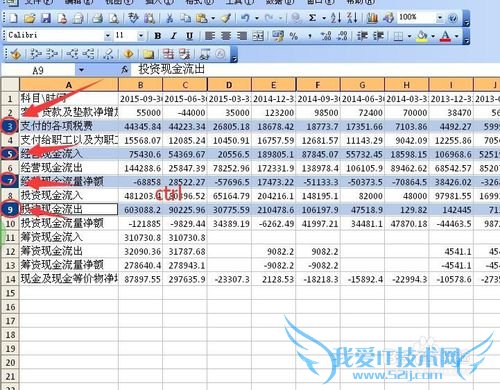This screenshot has width=500, height=390.
Task: Run the spelling check
Action: pos(133,18)
